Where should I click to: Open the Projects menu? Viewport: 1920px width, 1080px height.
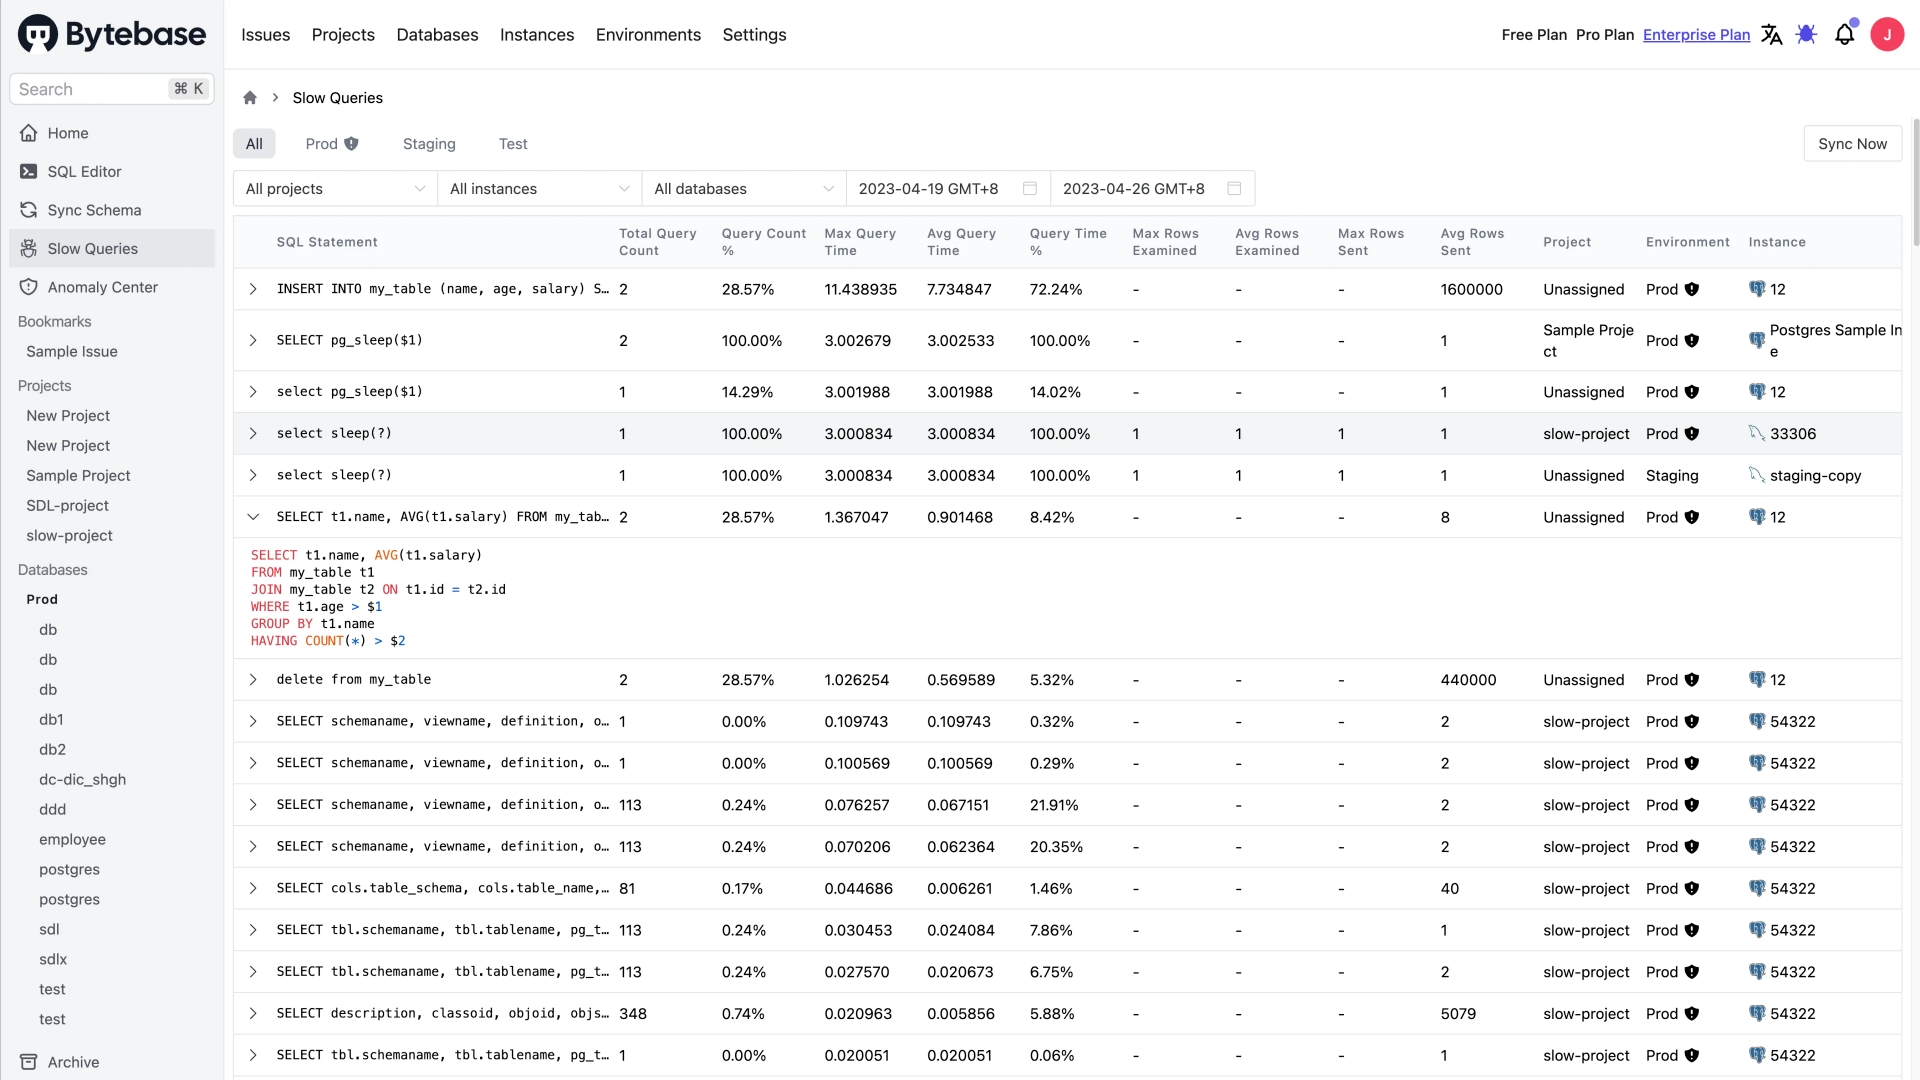[x=343, y=35]
